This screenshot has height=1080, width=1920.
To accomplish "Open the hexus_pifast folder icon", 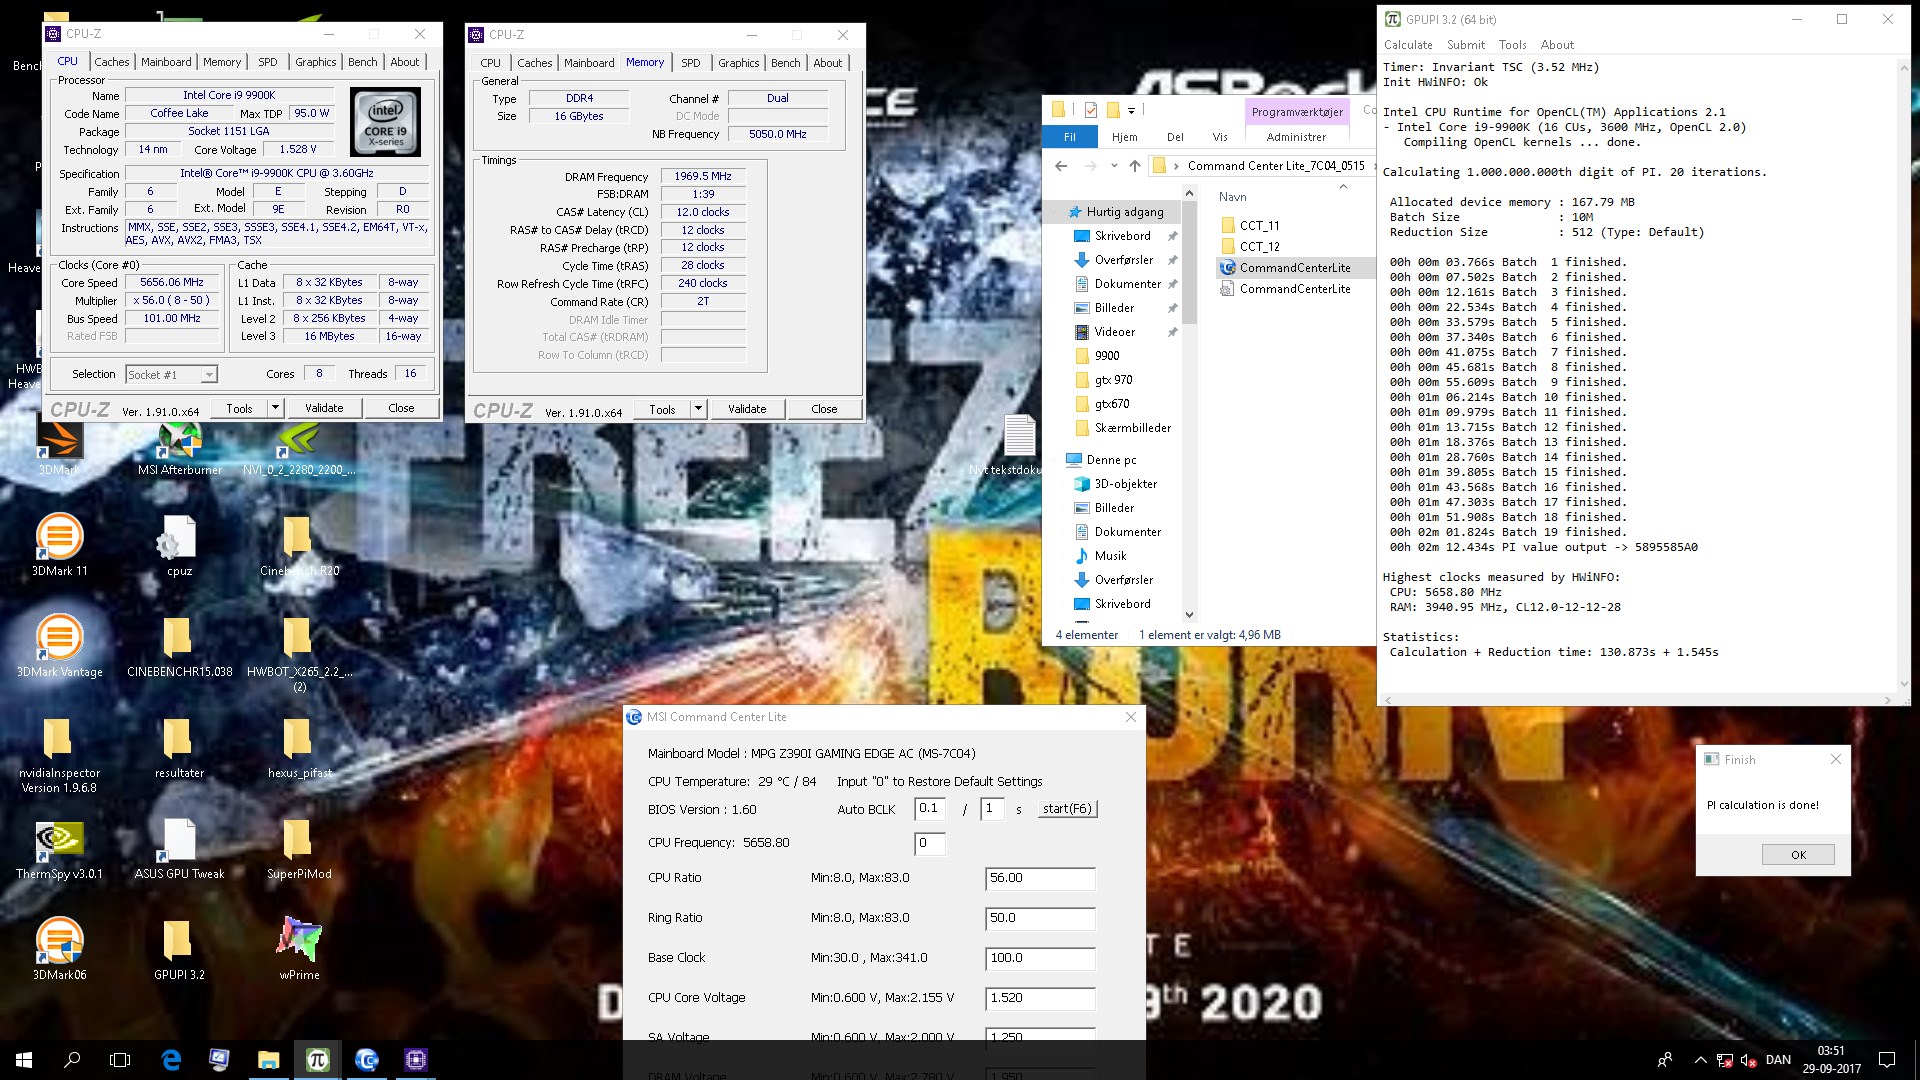I will pyautogui.click(x=299, y=746).
